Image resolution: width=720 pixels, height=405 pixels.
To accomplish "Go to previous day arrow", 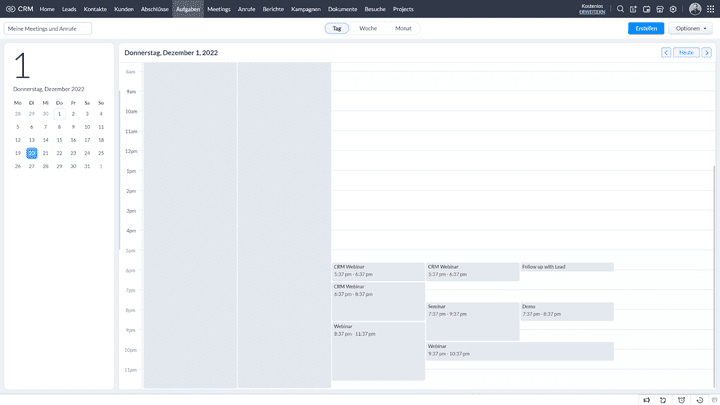I will 666,53.
